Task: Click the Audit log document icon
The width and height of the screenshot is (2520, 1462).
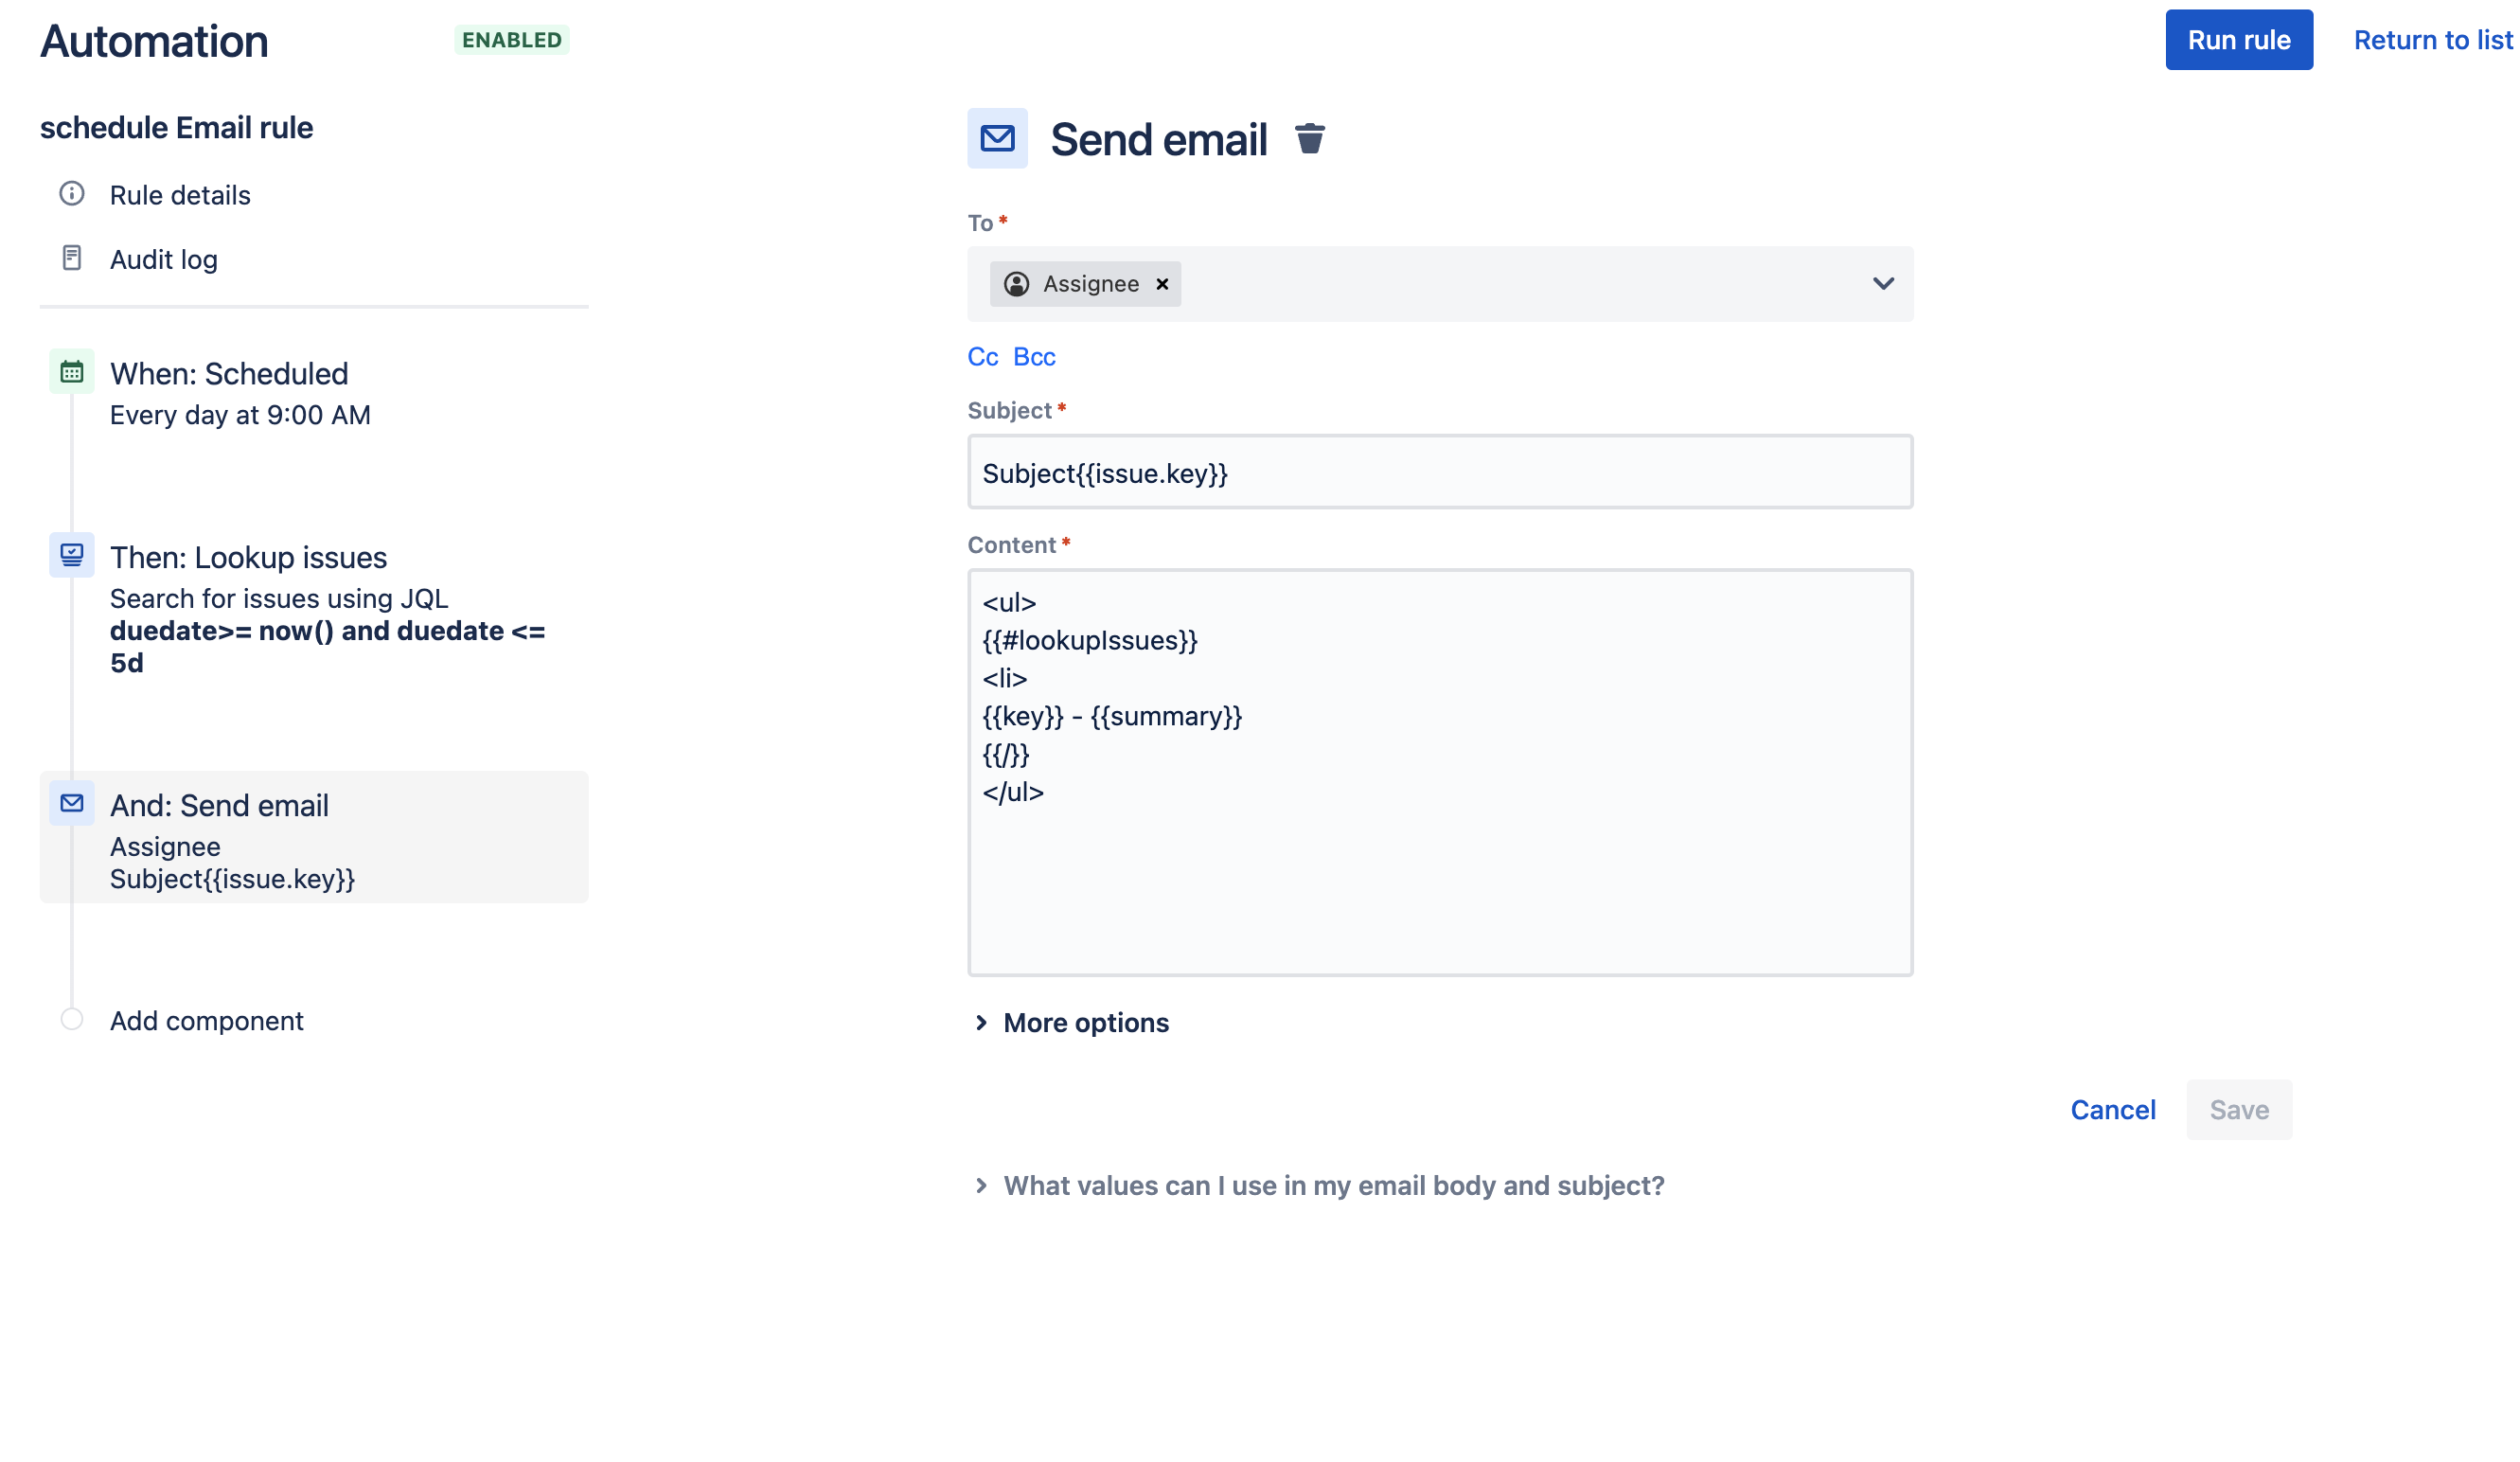Action: pyautogui.click(x=71, y=258)
